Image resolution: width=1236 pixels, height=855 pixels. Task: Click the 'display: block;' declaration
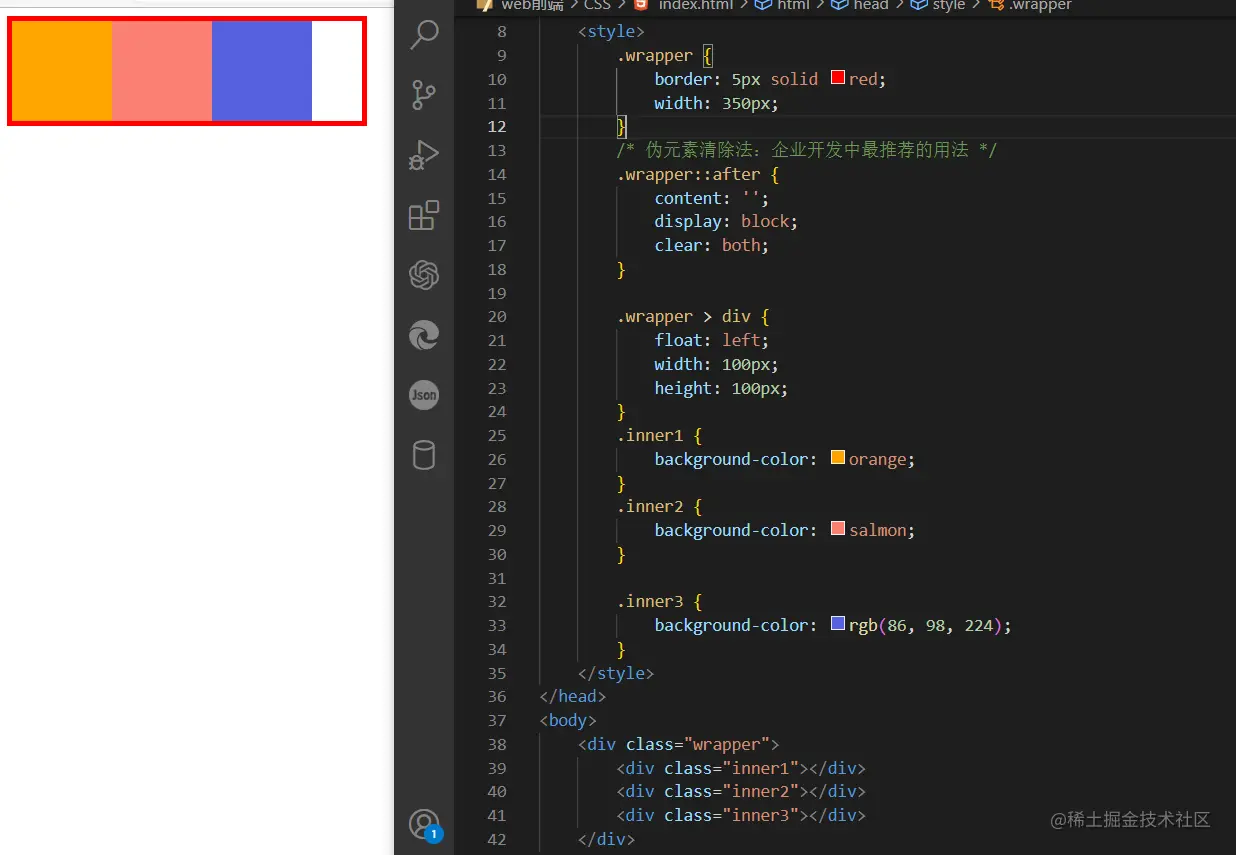tap(726, 221)
